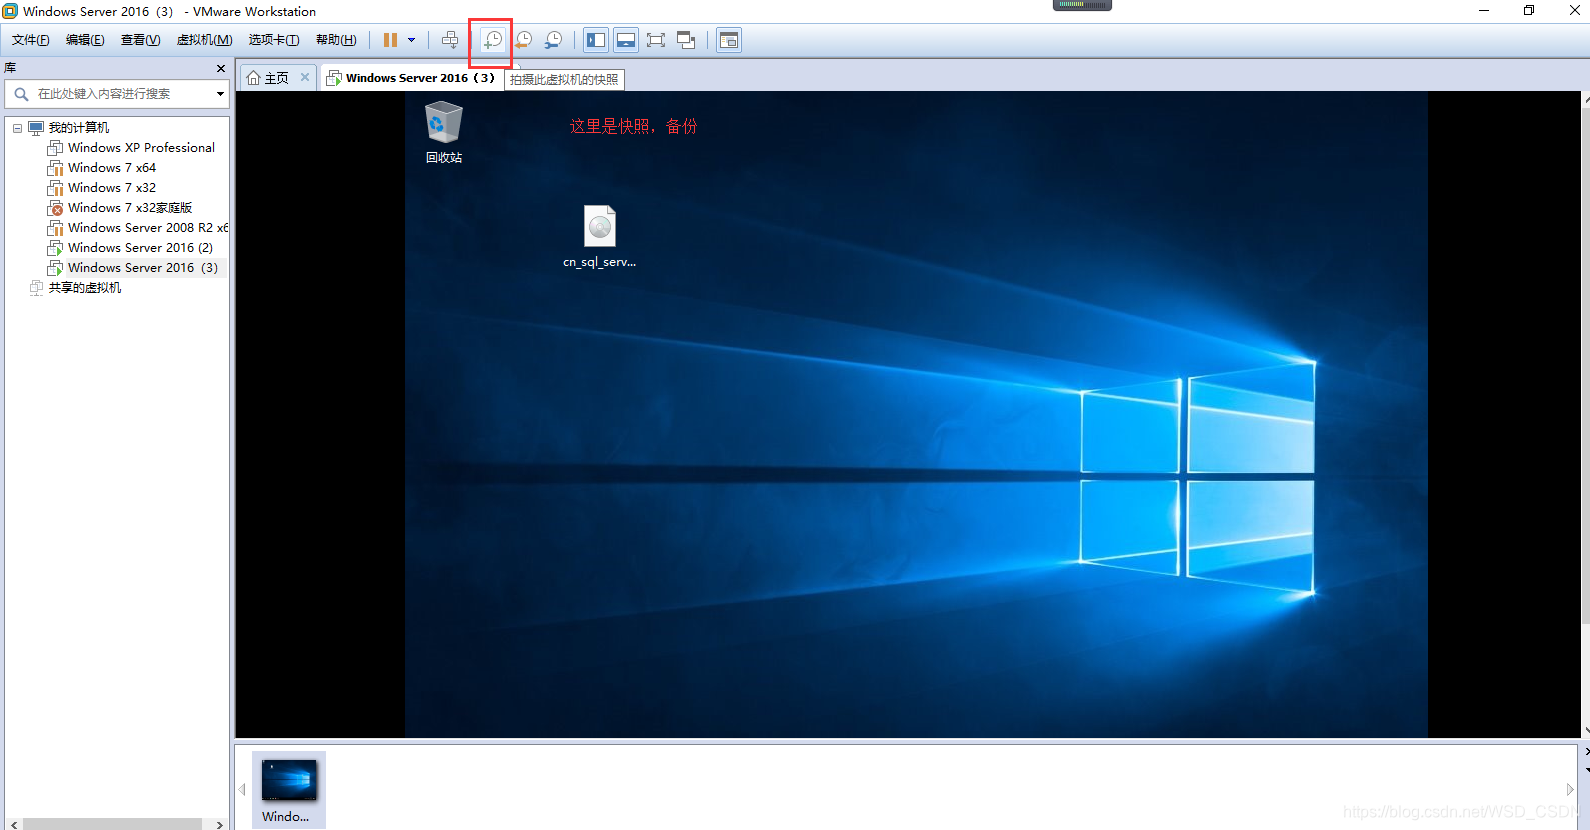Close the 库 library panel
Screen dimensions: 1590x830
(x=221, y=68)
